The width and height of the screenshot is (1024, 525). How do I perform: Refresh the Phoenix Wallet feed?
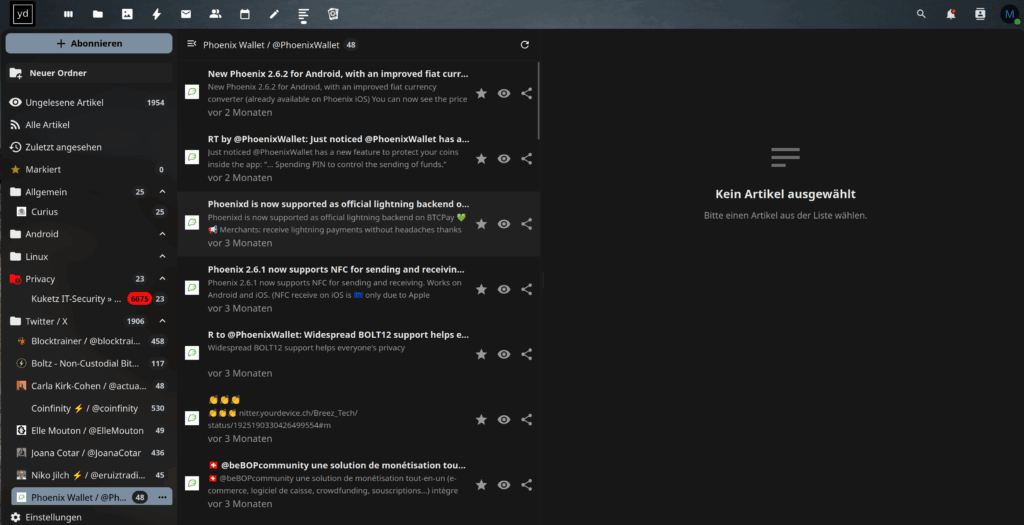[x=524, y=45]
